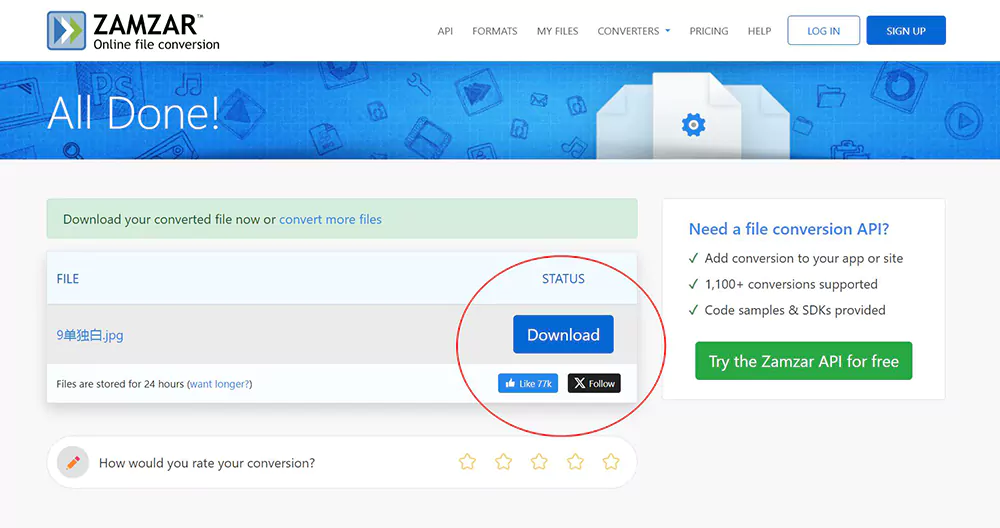
Task: Open the 9单独白.jpg file link
Action: pos(90,335)
